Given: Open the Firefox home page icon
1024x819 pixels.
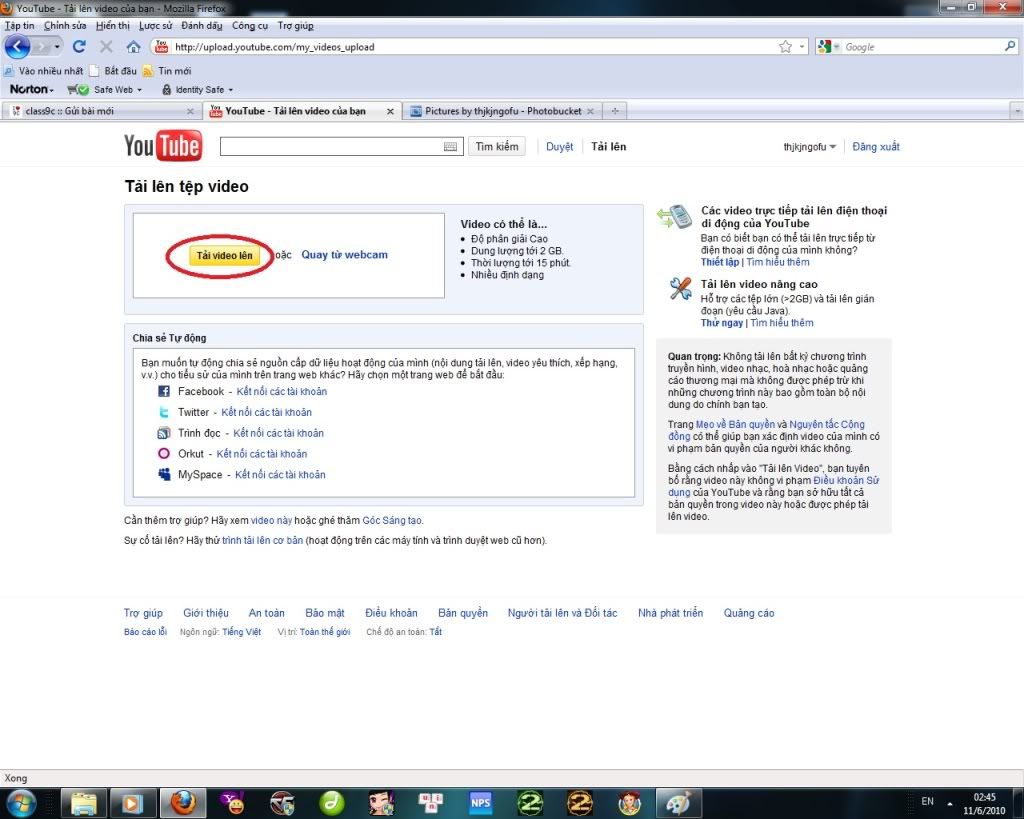Looking at the screenshot, I should [133, 46].
